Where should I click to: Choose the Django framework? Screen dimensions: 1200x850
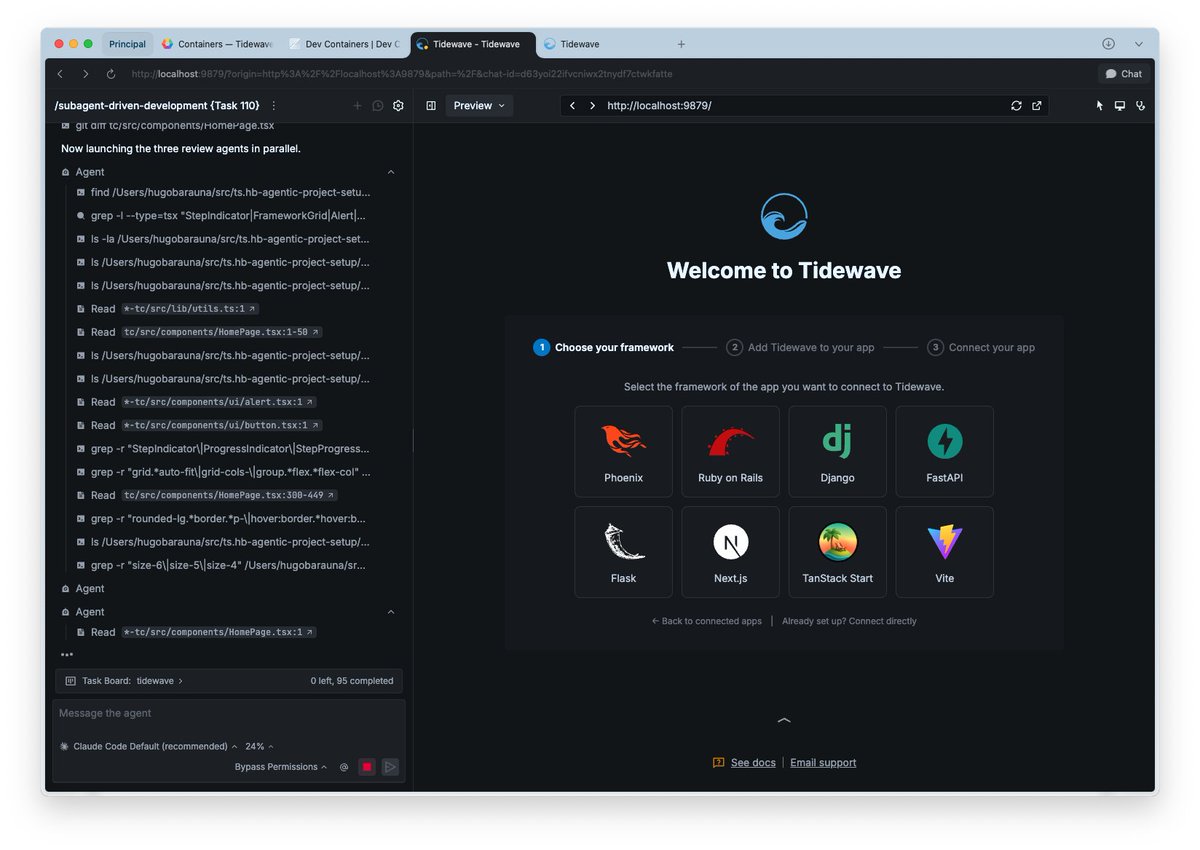(x=837, y=451)
